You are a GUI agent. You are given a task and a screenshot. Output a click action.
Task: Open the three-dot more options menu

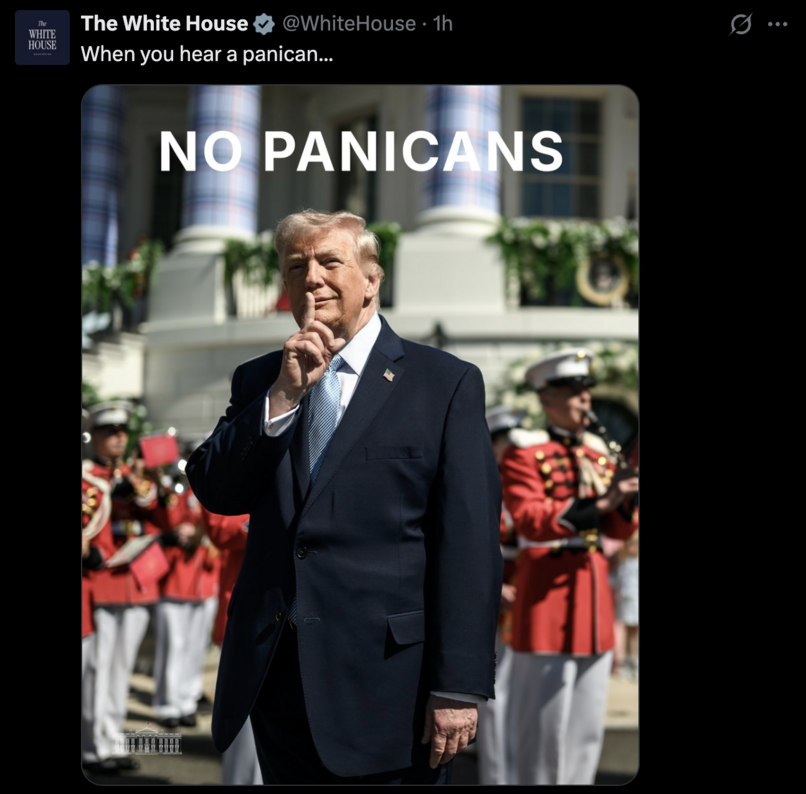(777, 24)
